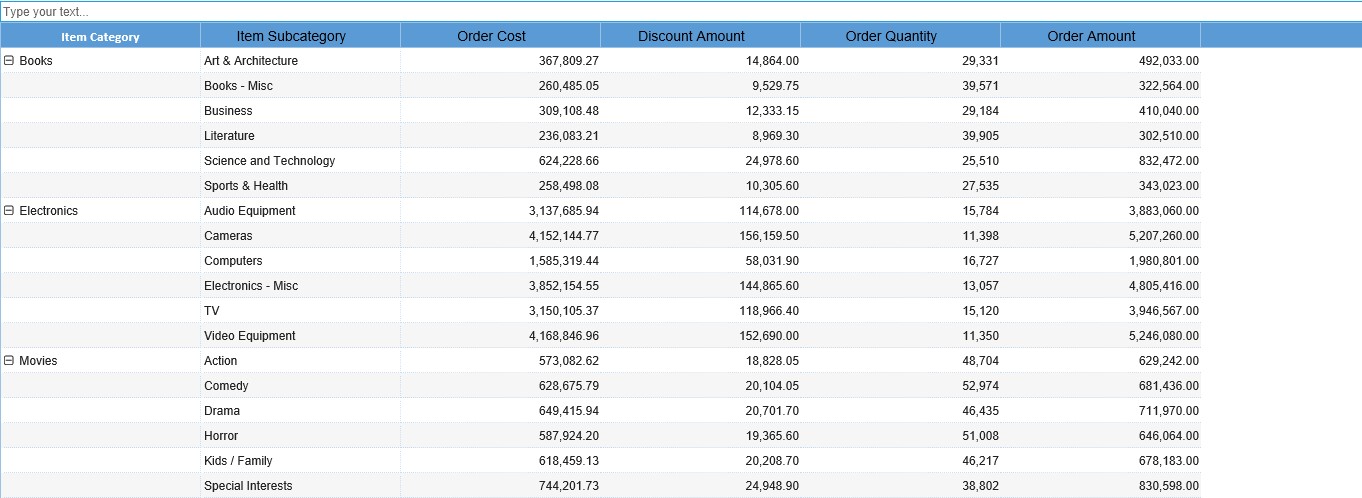
Task: Click the Order Amount column header
Action: 1091,36
